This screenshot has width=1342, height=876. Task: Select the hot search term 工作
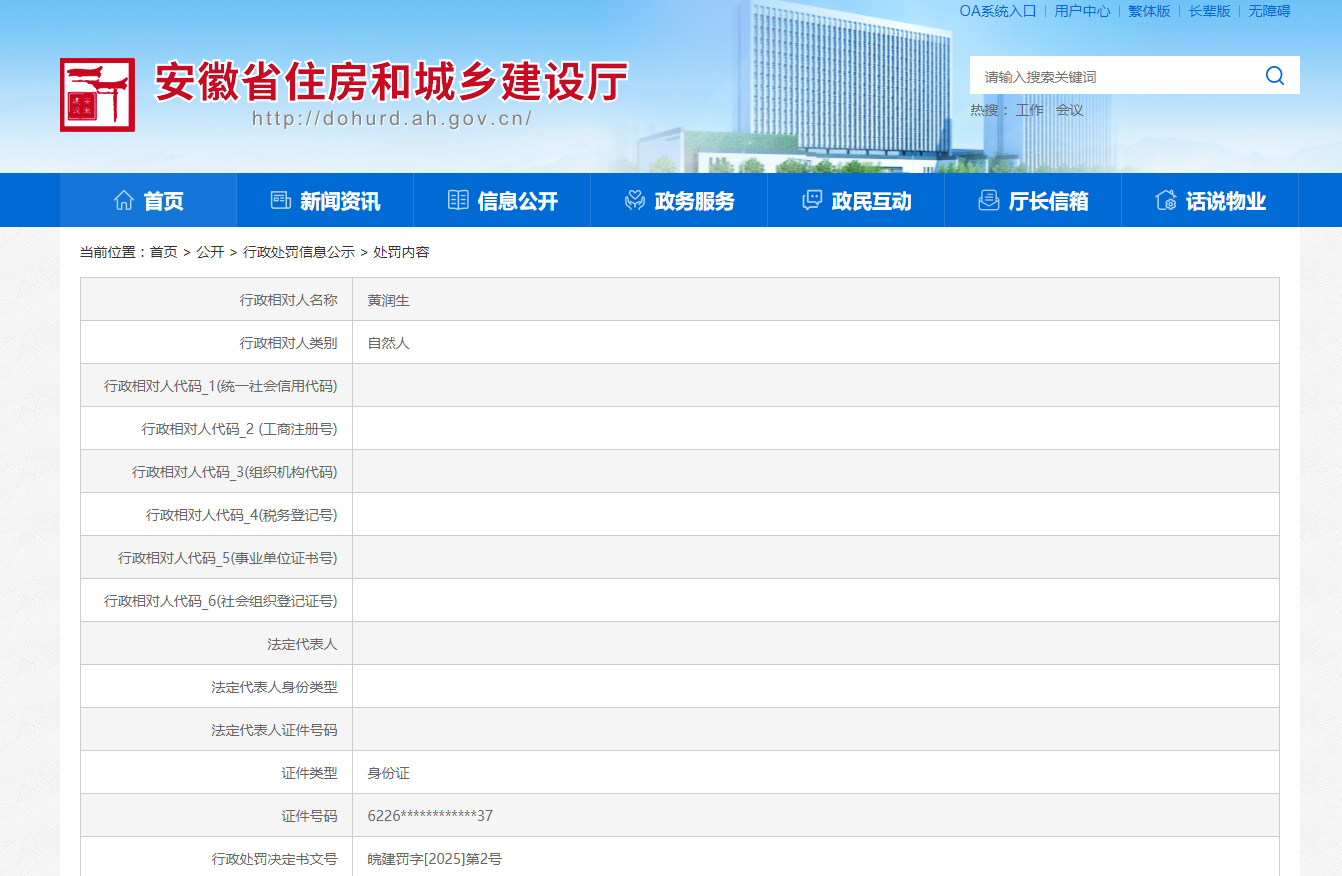tap(1029, 110)
